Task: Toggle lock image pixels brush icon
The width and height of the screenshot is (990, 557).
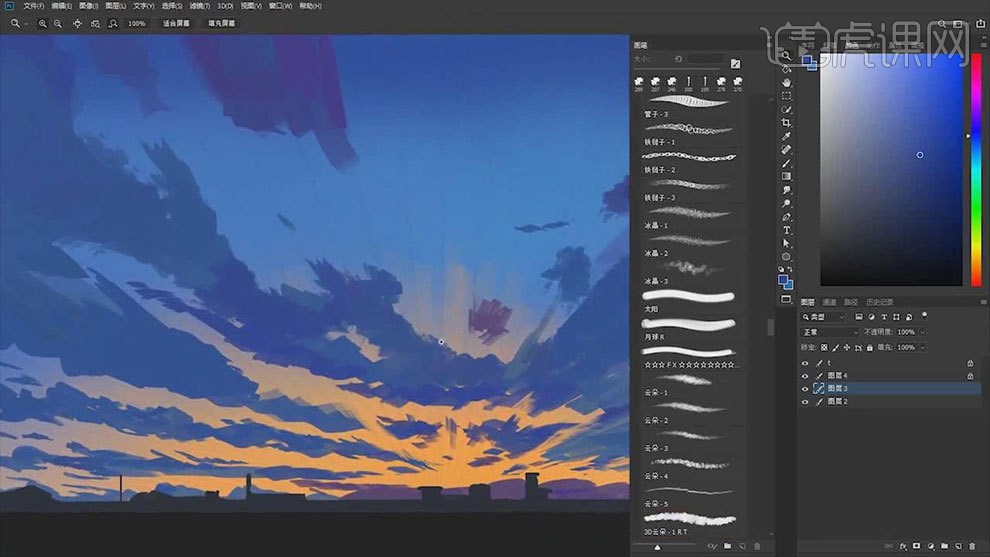Action: (x=835, y=347)
